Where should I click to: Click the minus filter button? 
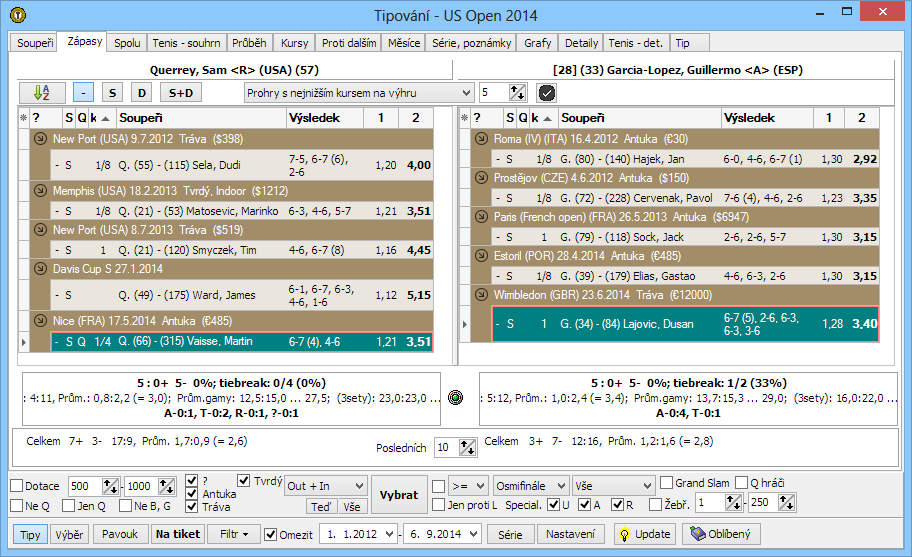pyautogui.click(x=83, y=92)
